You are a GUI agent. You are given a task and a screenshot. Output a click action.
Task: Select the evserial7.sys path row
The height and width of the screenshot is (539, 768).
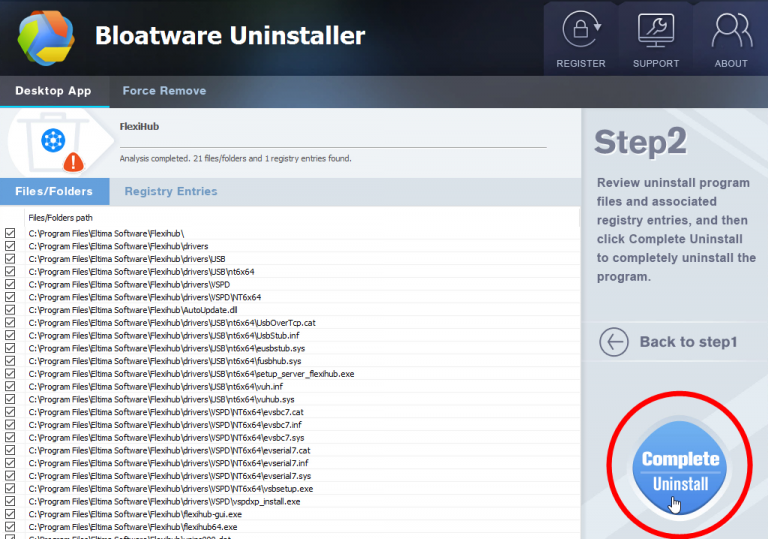pos(290,476)
